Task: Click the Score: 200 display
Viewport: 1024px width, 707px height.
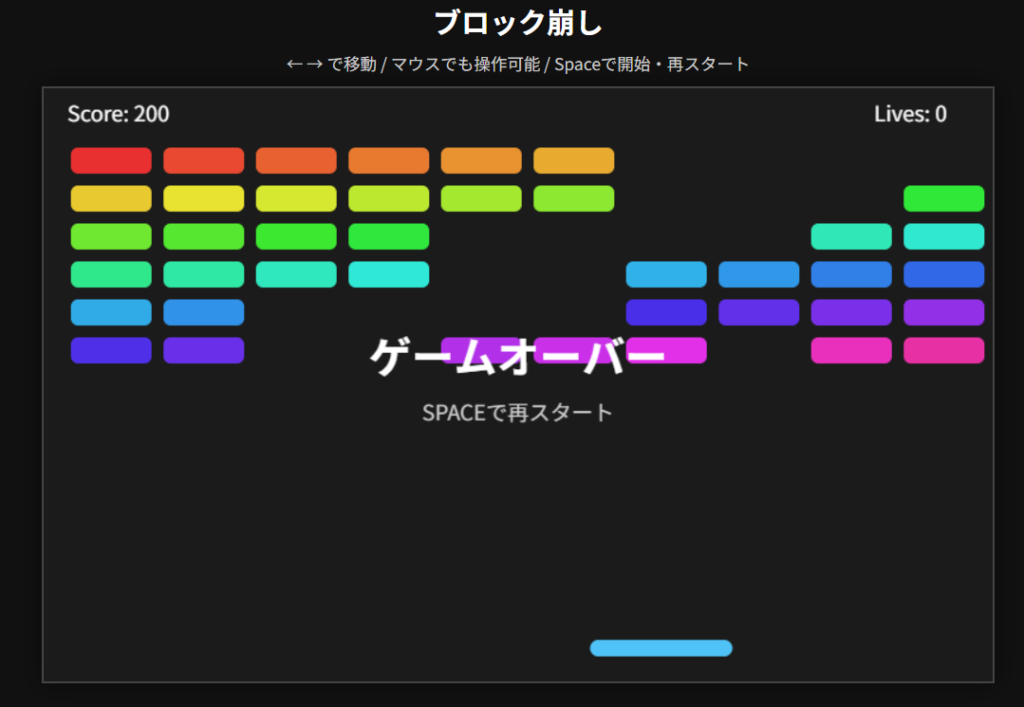Action: point(118,114)
